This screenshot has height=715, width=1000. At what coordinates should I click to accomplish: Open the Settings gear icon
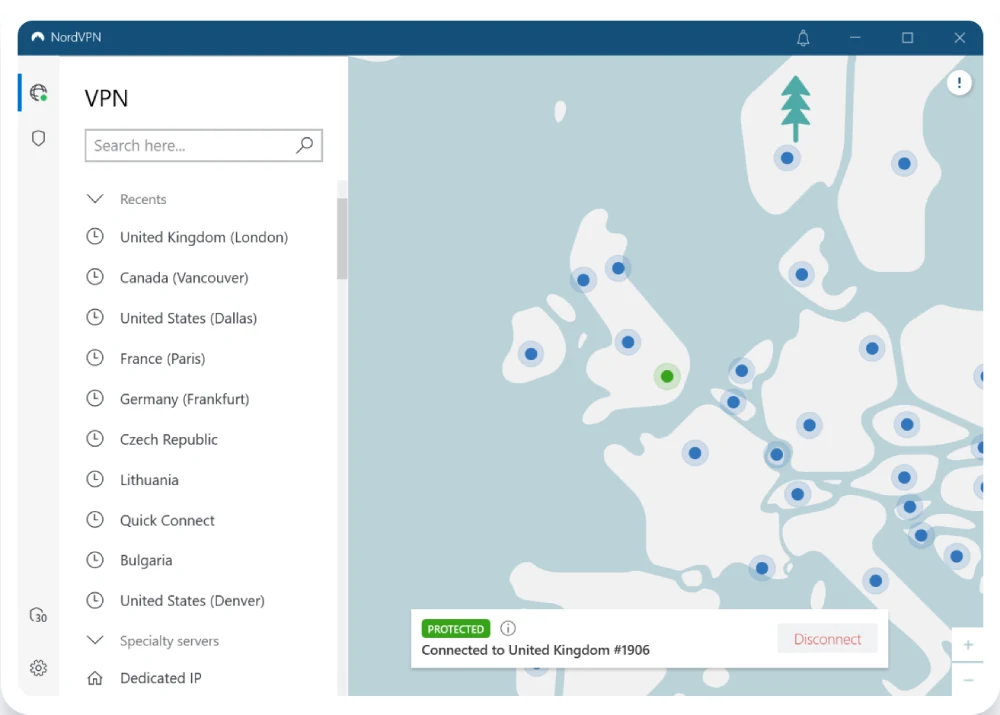(38, 667)
